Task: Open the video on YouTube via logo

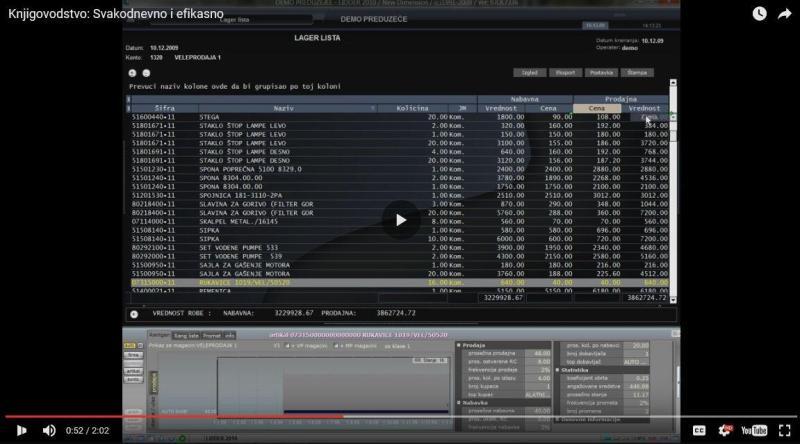Action: pos(754,431)
